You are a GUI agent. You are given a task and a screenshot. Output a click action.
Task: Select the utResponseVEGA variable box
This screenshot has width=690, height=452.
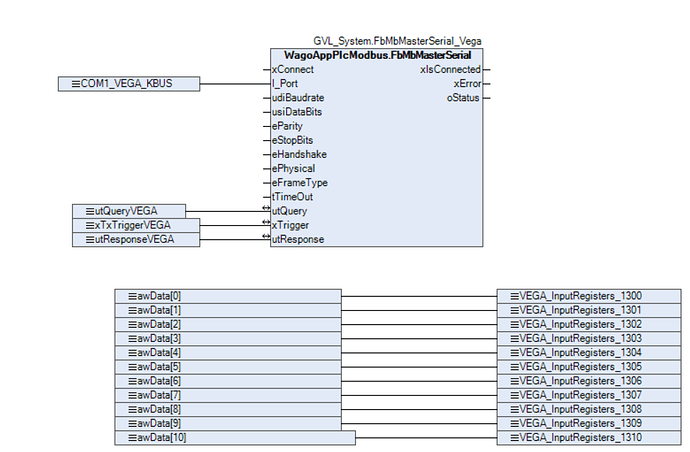[x=136, y=239]
